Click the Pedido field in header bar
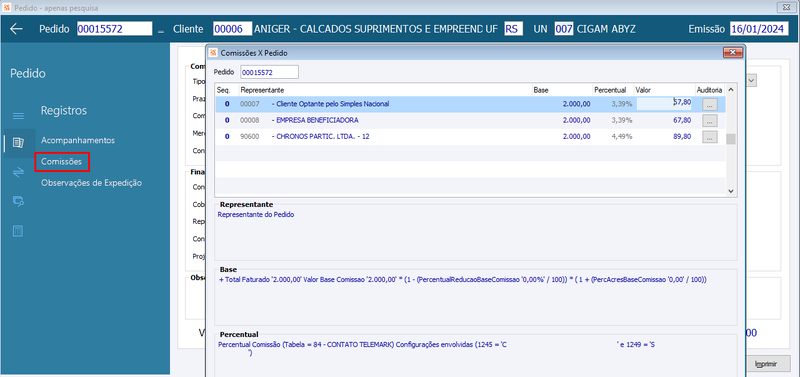 click(115, 29)
